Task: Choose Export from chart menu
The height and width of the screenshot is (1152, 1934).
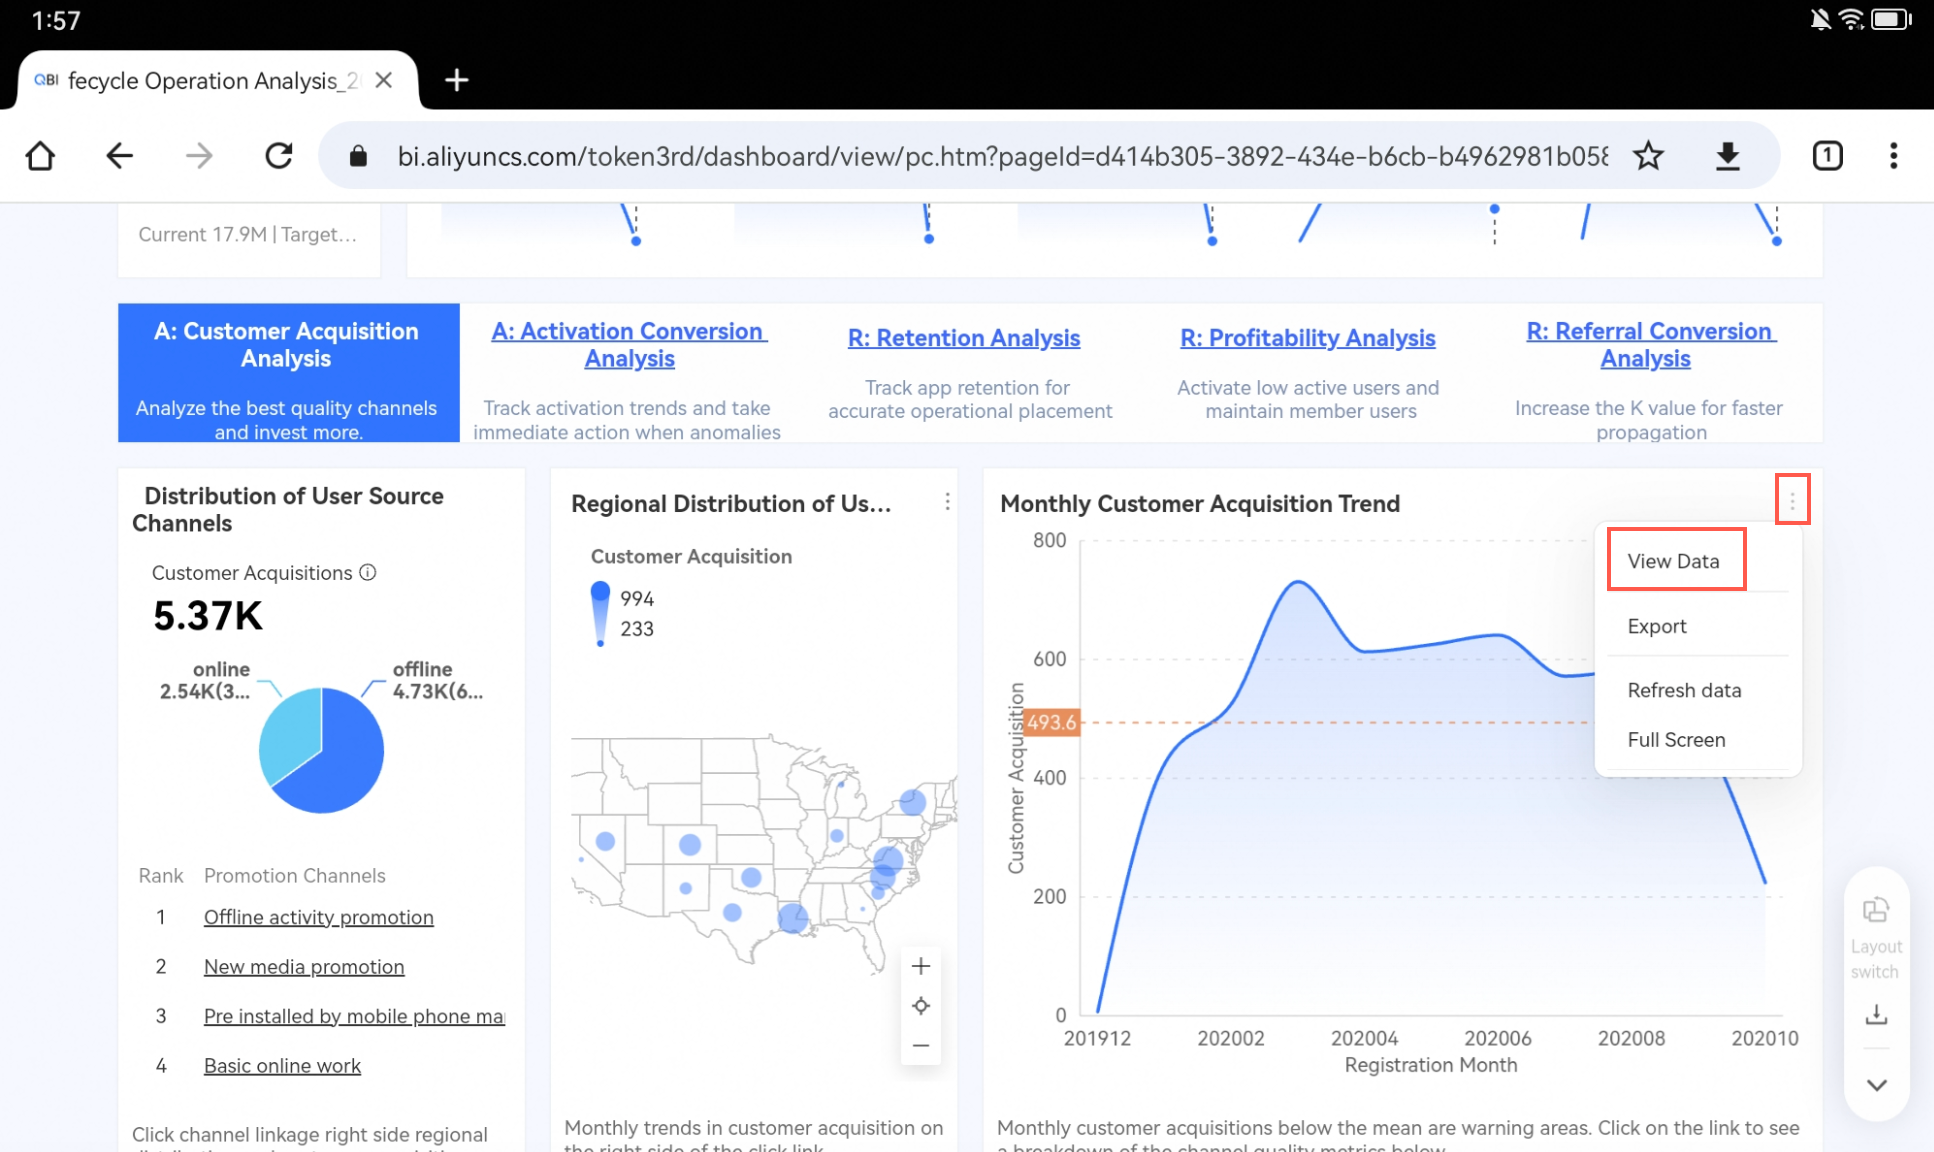Action: (x=1656, y=626)
